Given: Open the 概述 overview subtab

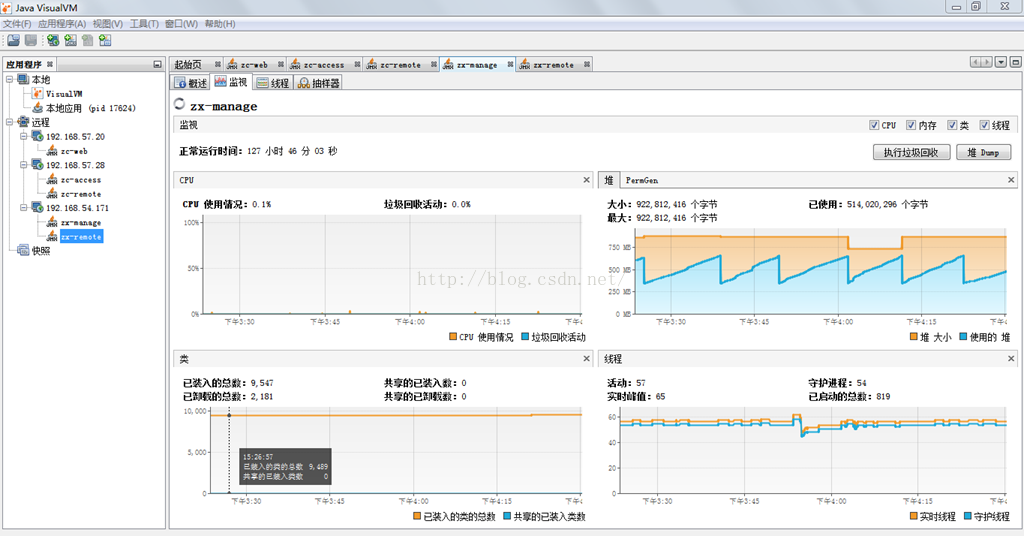Looking at the screenshot, I should point(191,83).
